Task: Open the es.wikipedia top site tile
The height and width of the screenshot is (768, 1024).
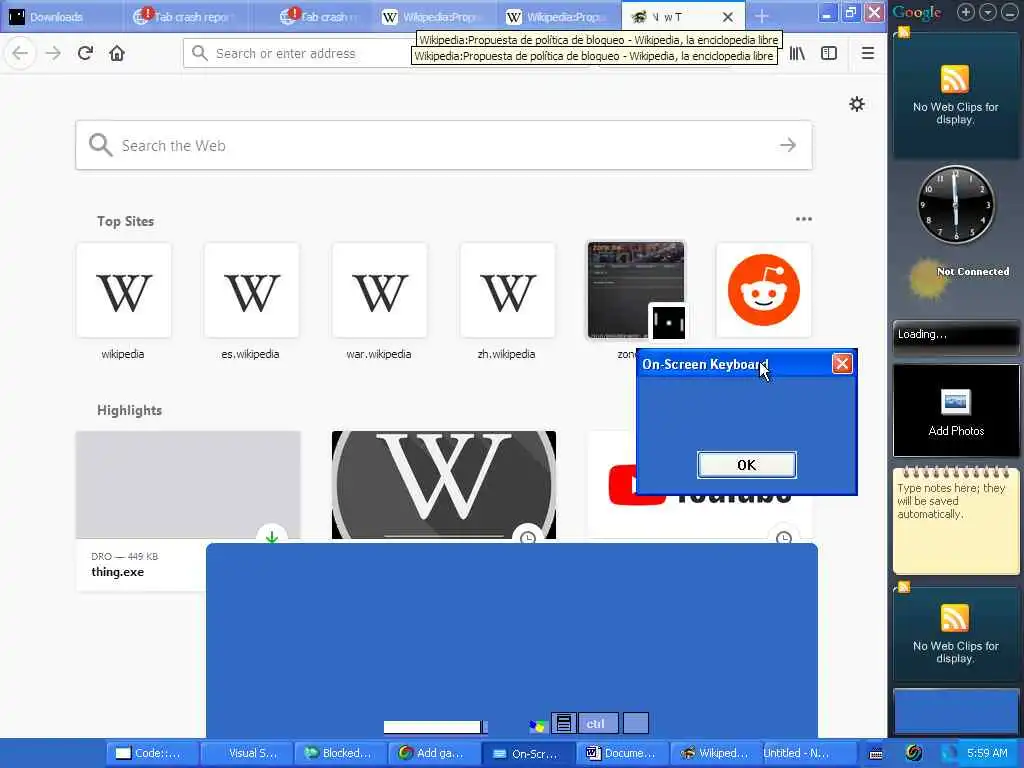Action: tap(251, 290)
